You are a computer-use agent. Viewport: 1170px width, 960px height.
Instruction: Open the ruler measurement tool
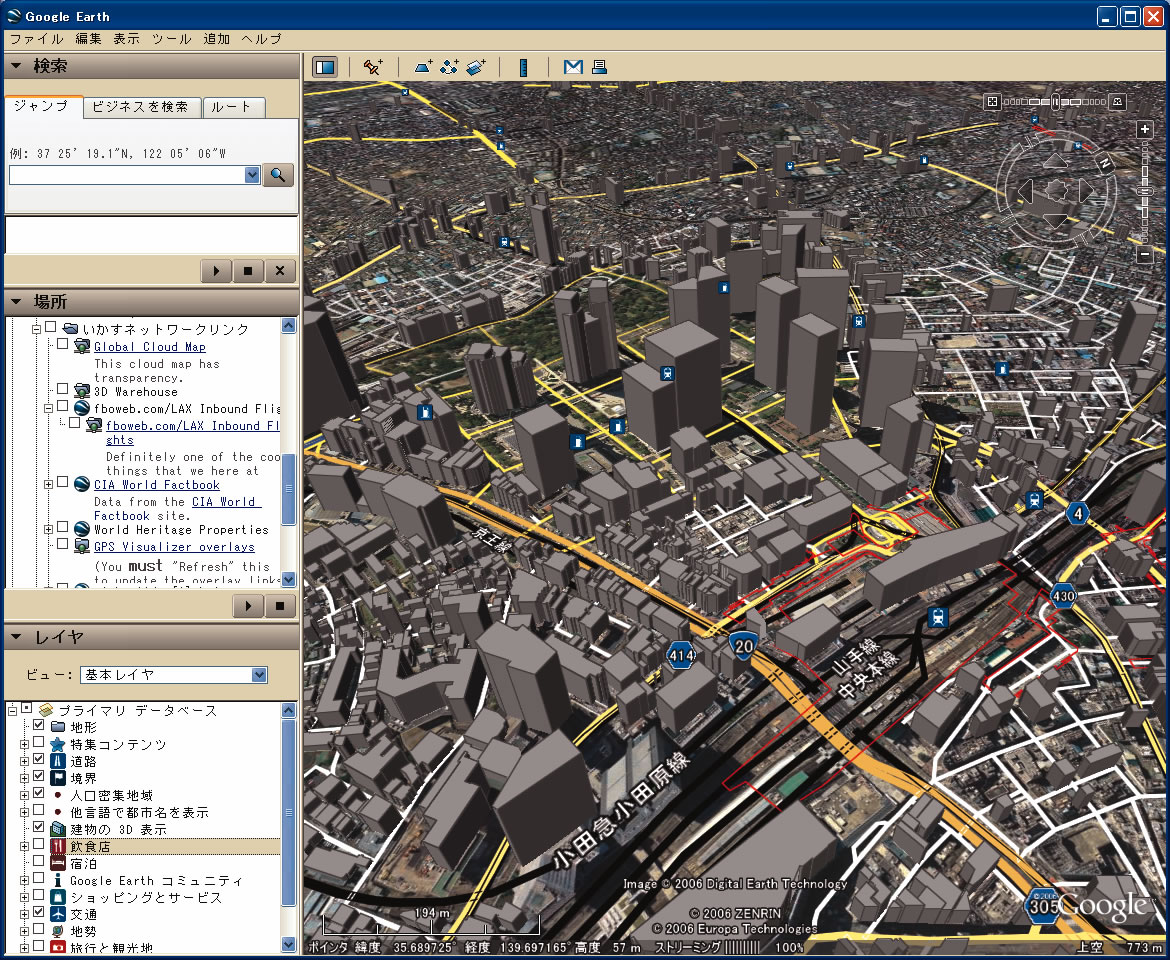[x=523, y=68]
